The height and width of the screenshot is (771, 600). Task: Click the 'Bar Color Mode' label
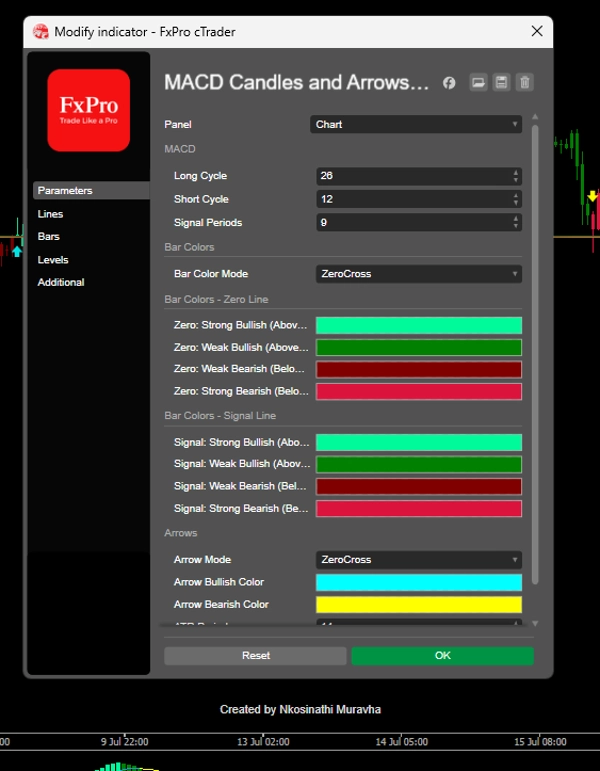[x=210, y=274]
